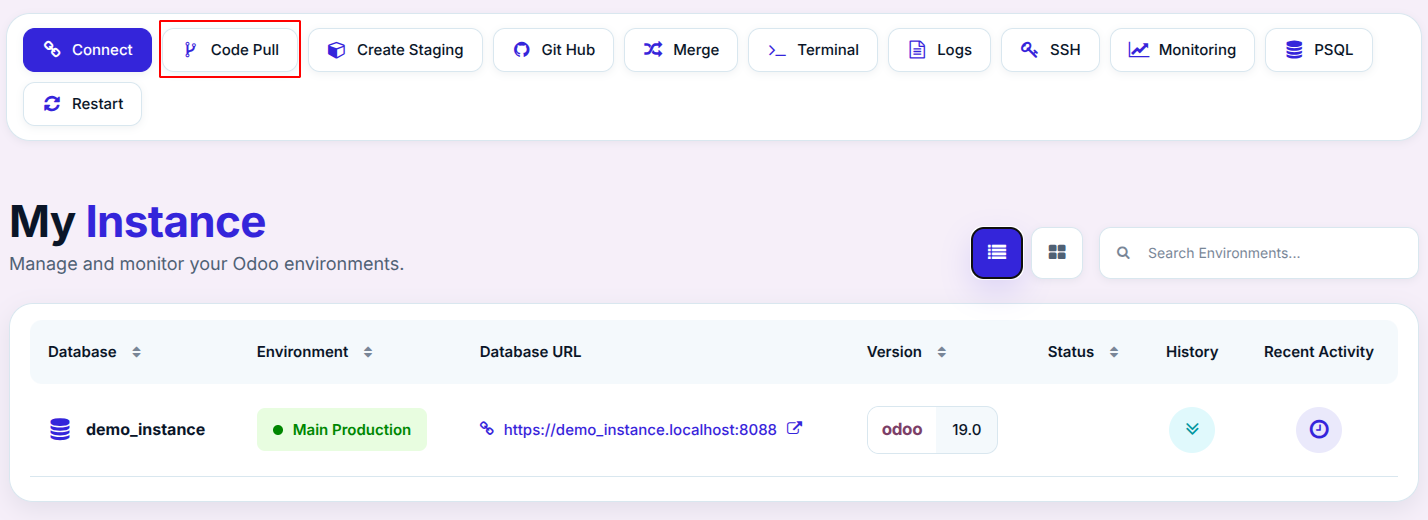Open the Logs viewer
Image resolution: width=1428 pixels, height=520 pixels.
pyautogui.click(x=939, y=50)
